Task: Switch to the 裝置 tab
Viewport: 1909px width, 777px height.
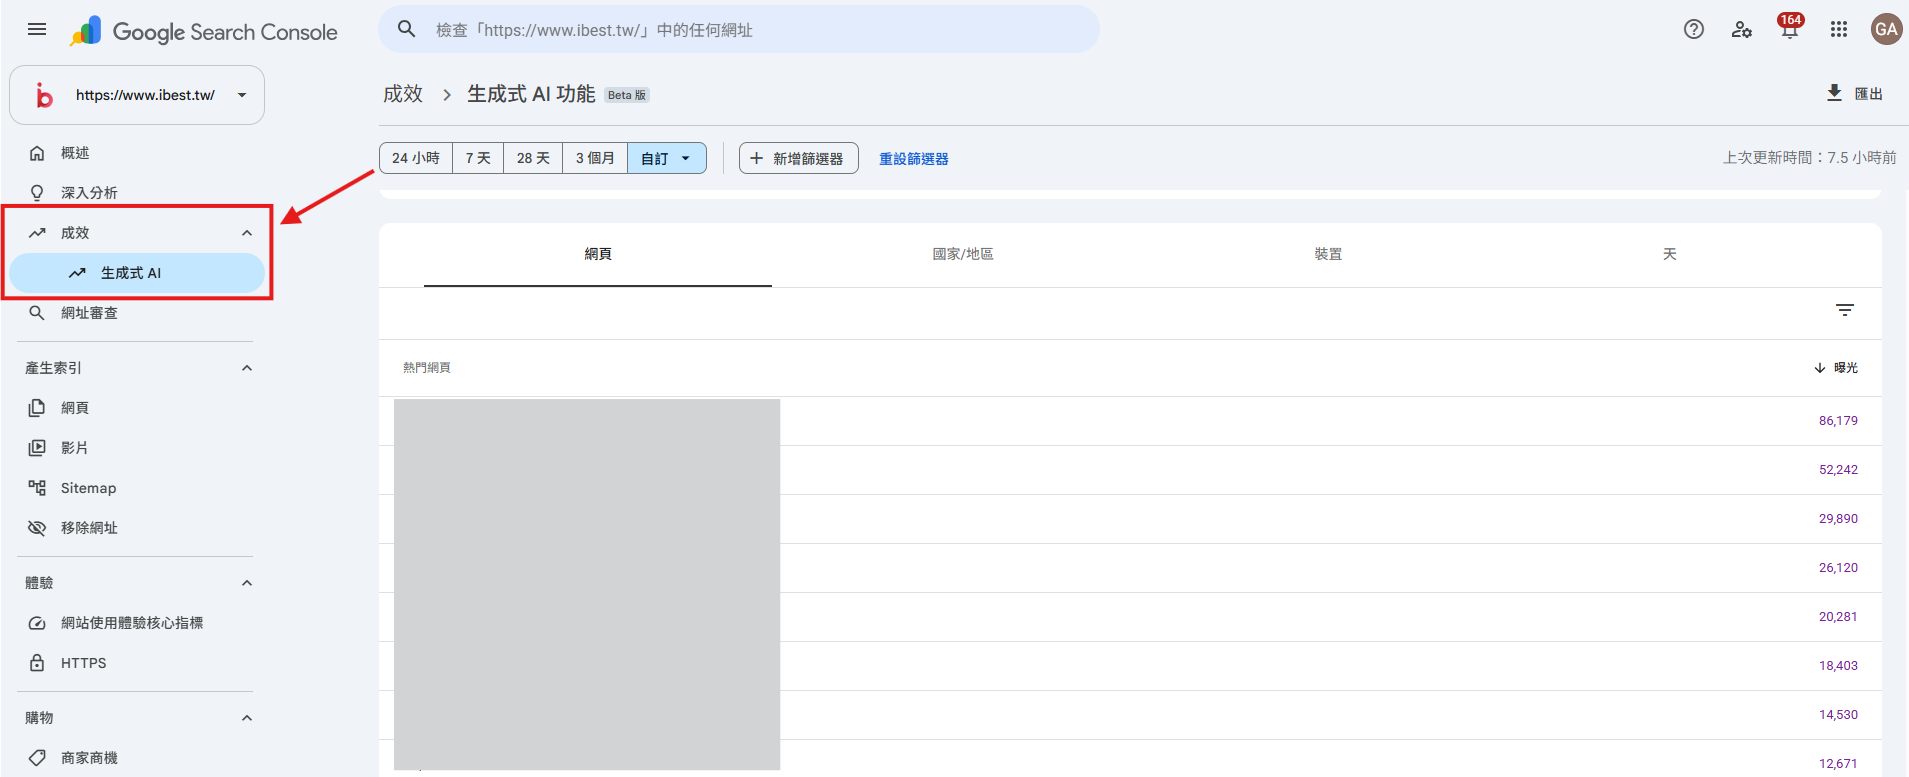Action: pos(1328,254)
